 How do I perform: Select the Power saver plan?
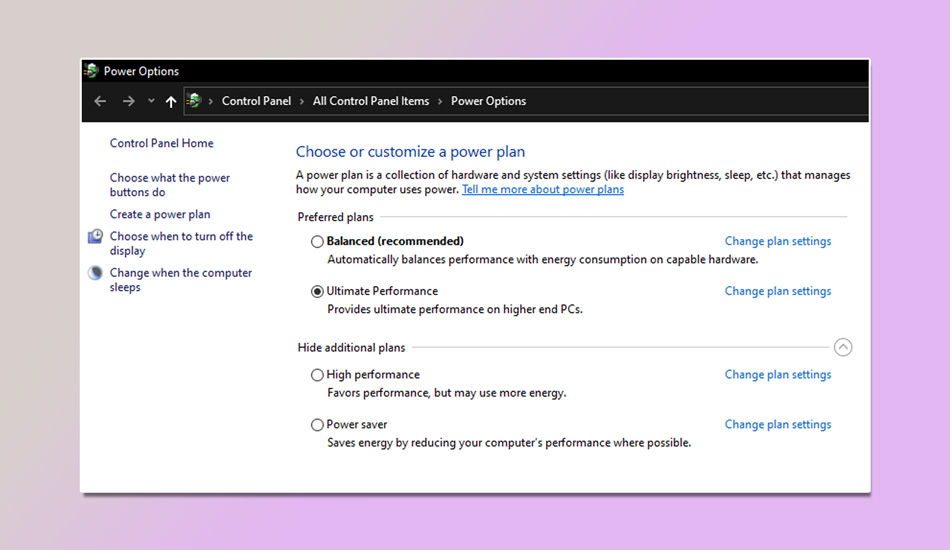[x=317, y=425]
